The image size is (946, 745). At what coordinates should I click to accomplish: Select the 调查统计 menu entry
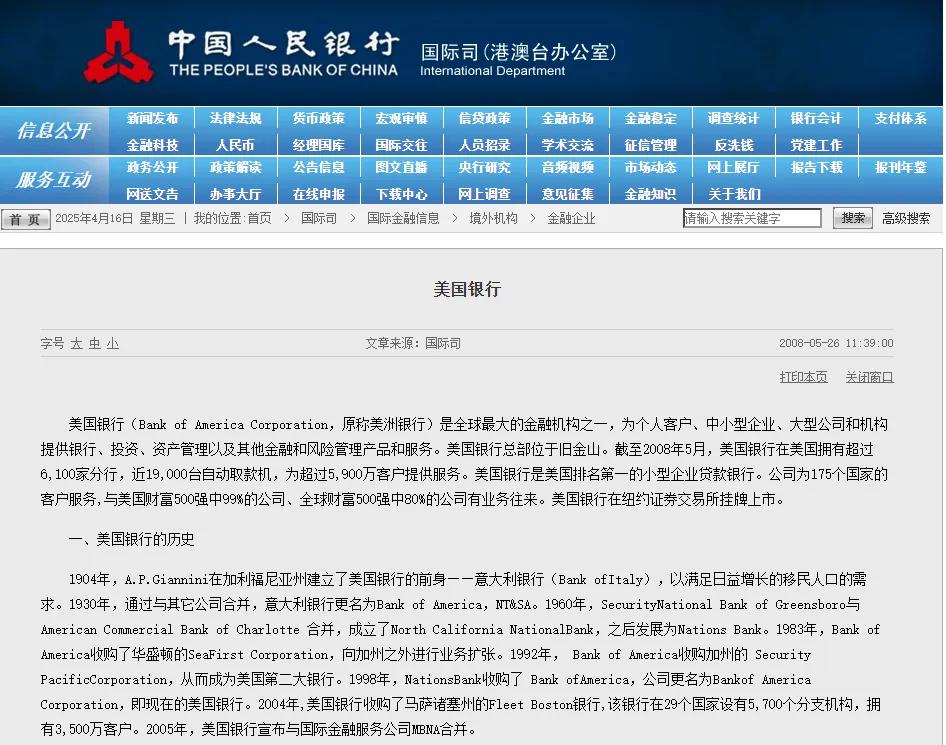coord(734,118)
